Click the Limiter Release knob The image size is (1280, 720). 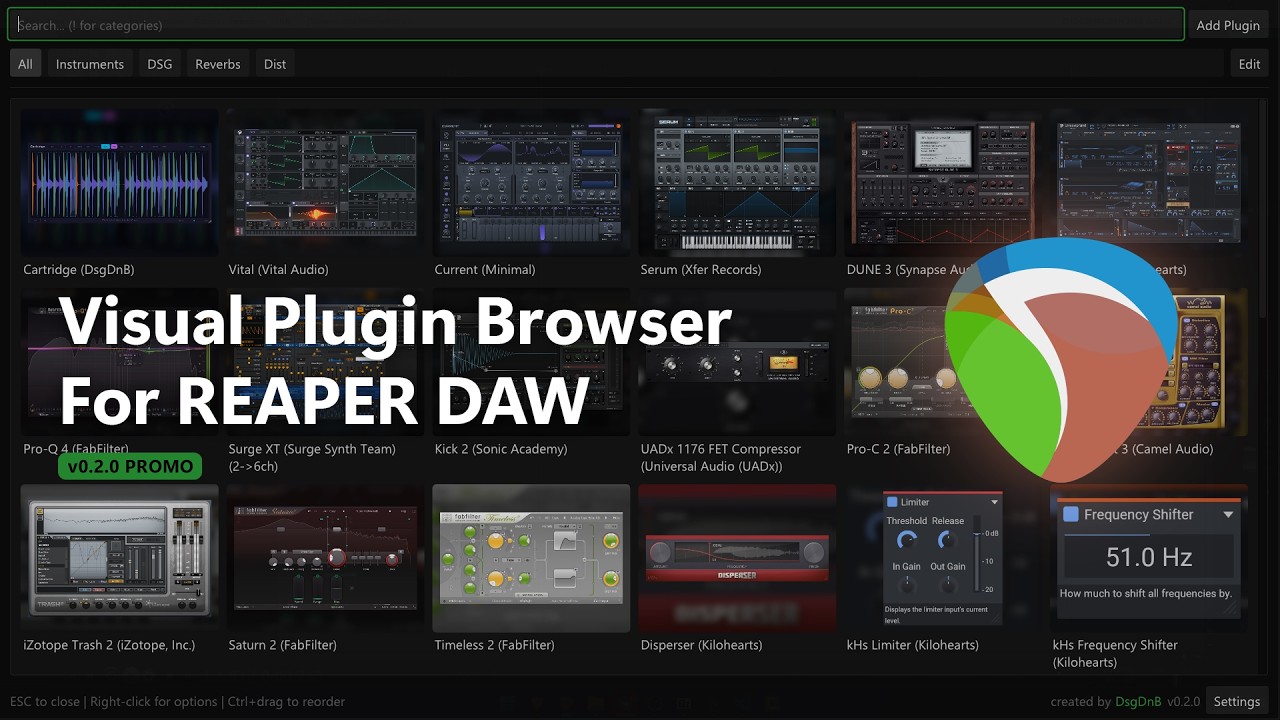point(946,540)
